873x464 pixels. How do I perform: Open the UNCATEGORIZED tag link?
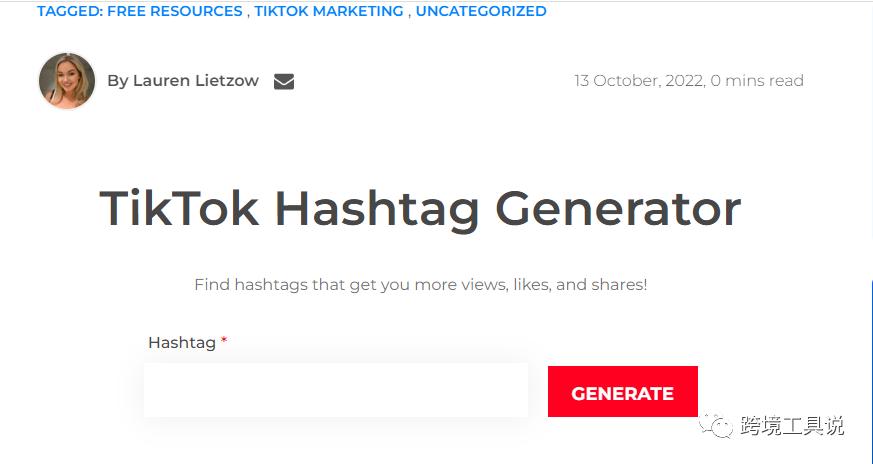481,11
